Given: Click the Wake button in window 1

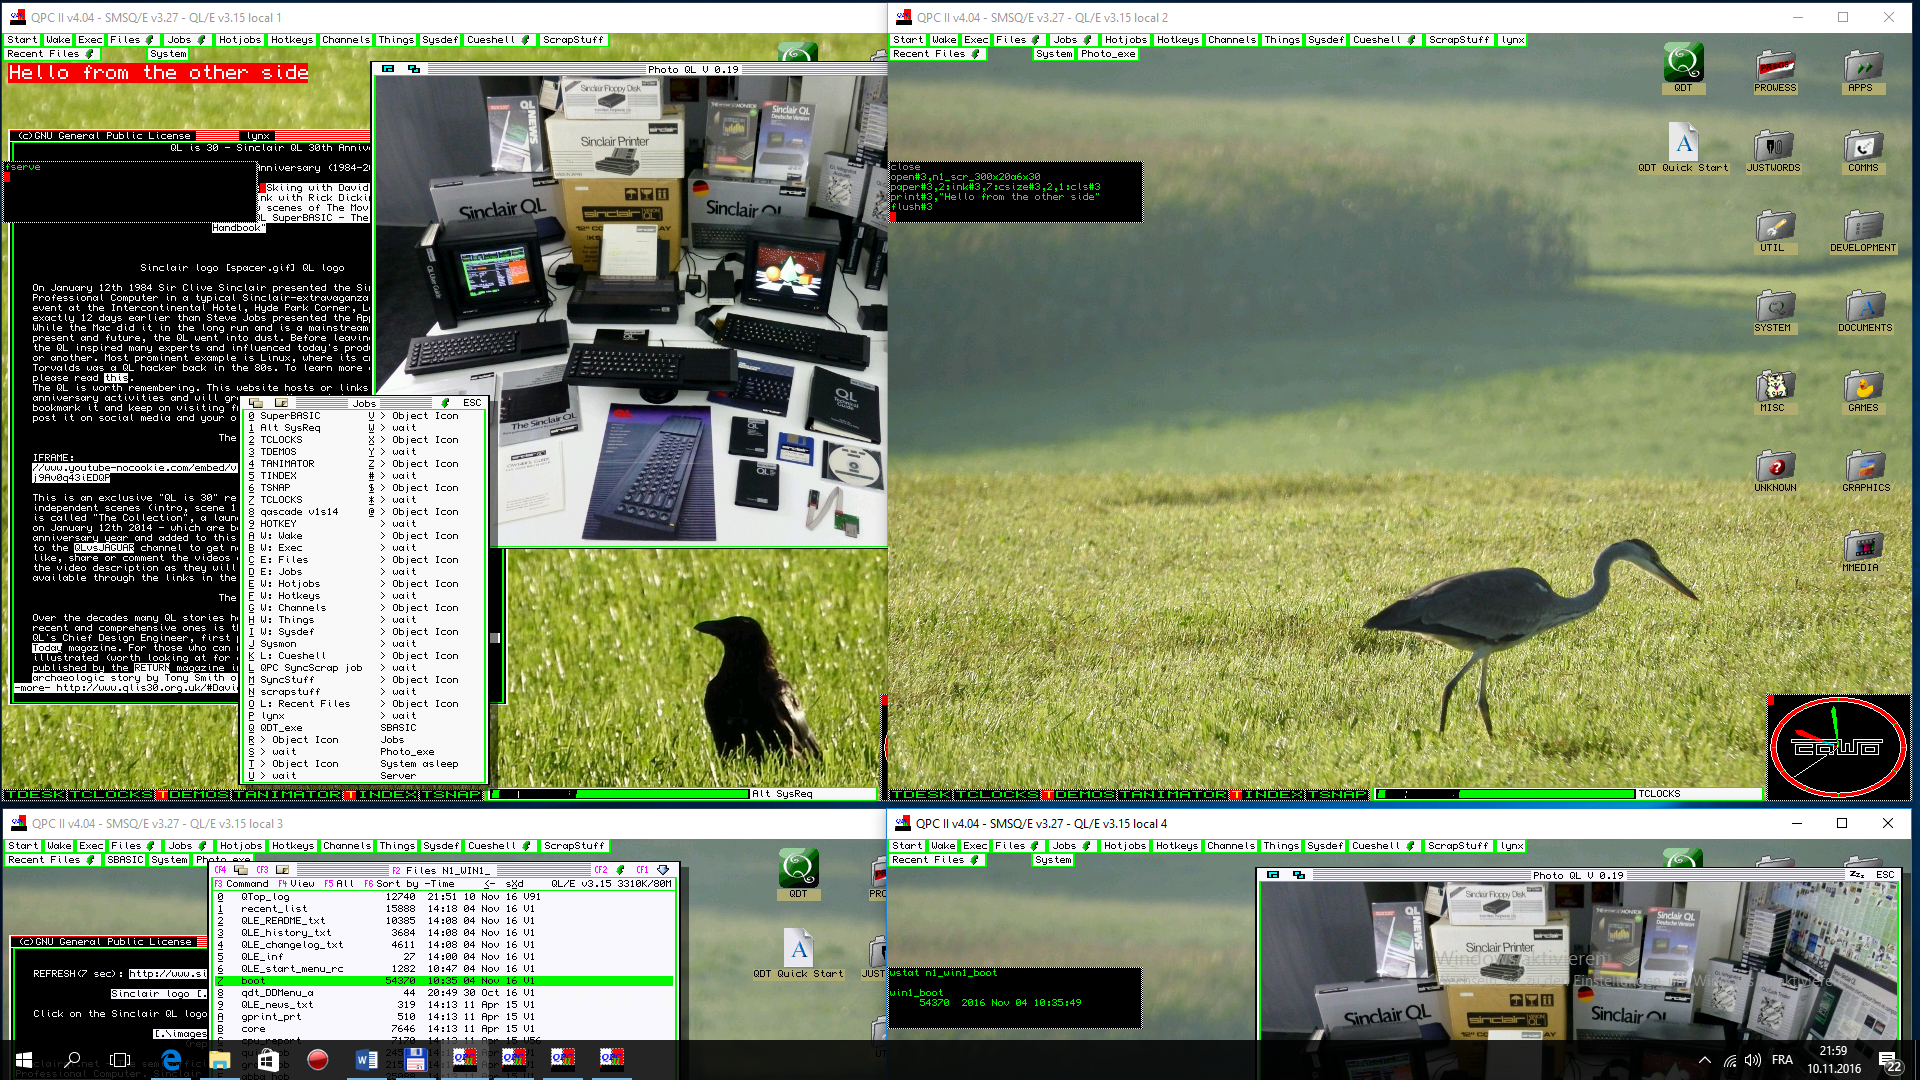Looking at the screenshot, I should click(58, 40).
